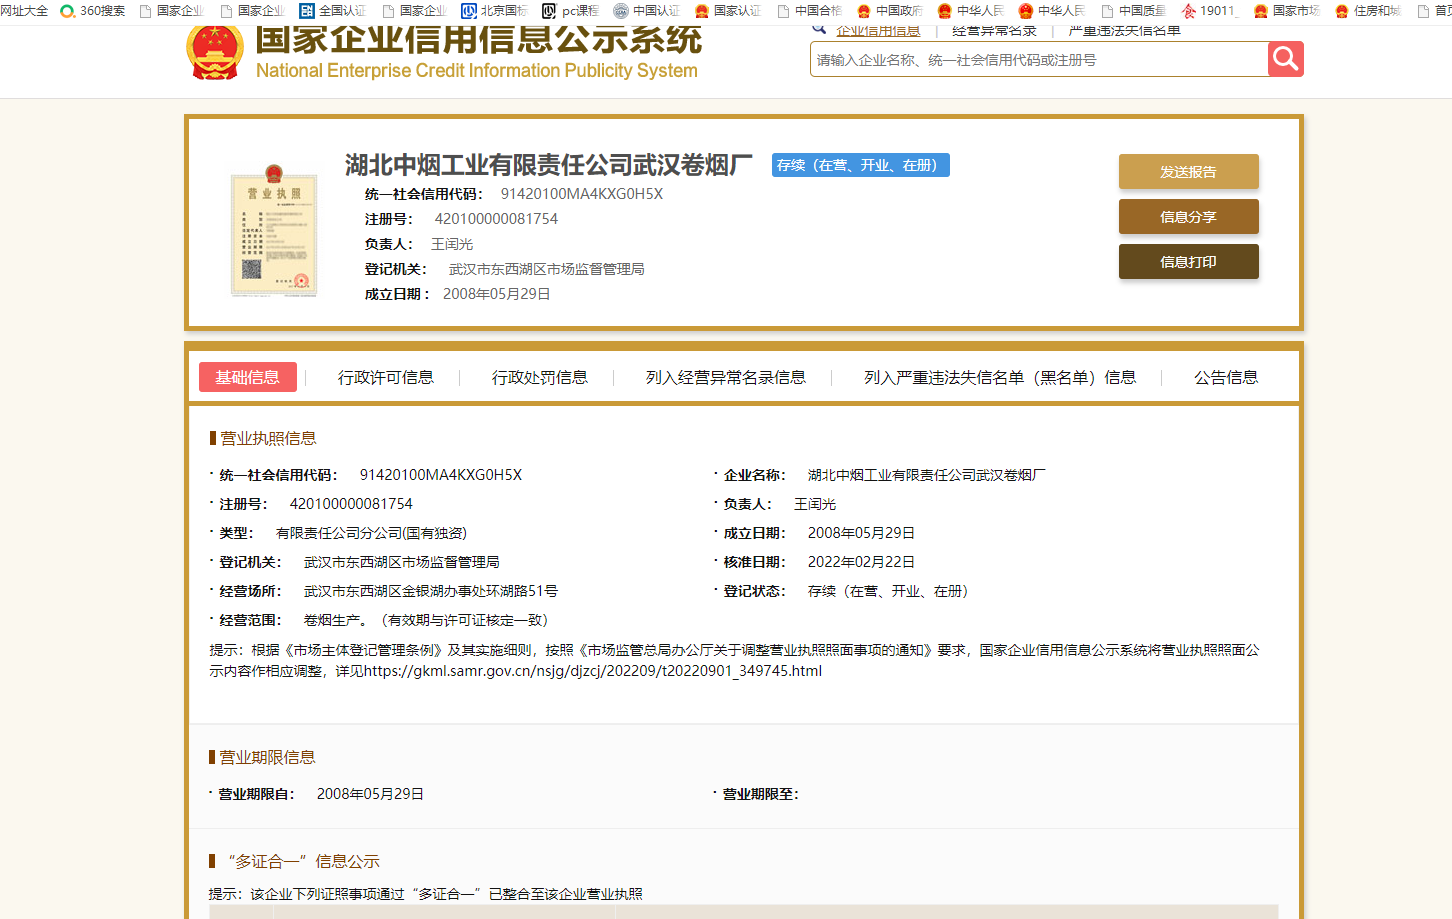Open the 列入严重违法失信名单（黑名单）信息 tab

pyautogui.click(x=1000, y=377)
